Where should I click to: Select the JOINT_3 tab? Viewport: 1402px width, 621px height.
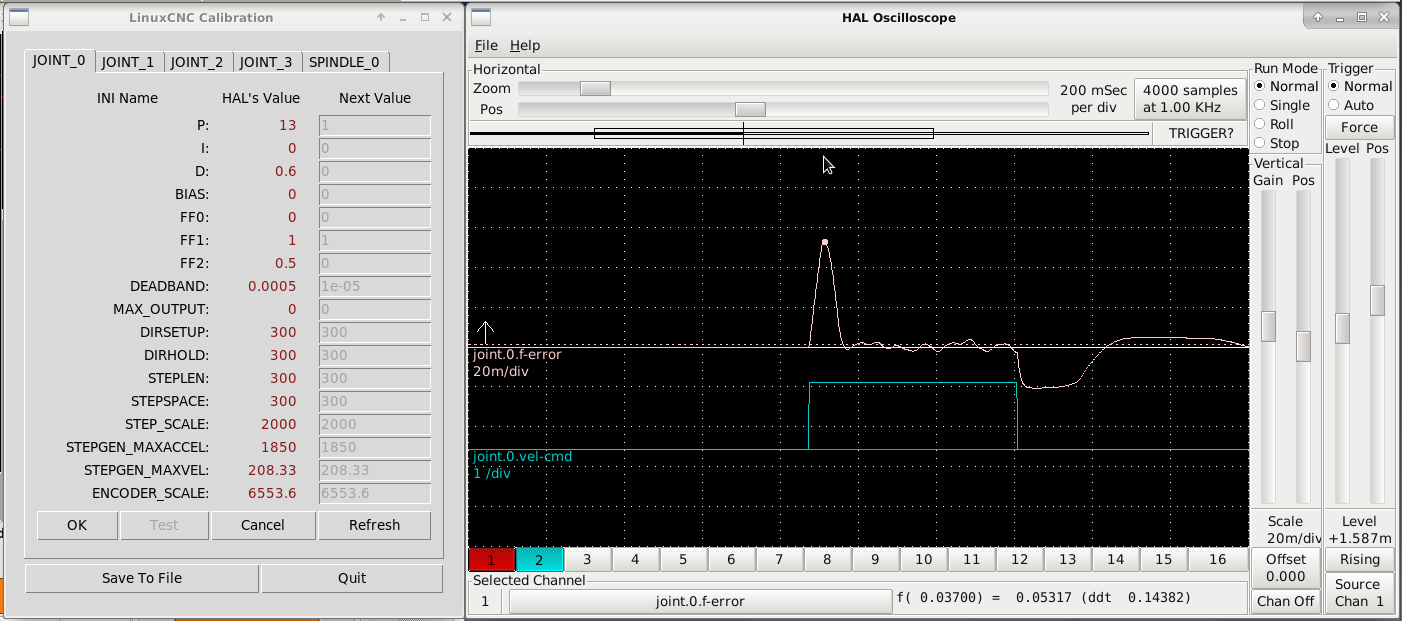click(266, 62)
